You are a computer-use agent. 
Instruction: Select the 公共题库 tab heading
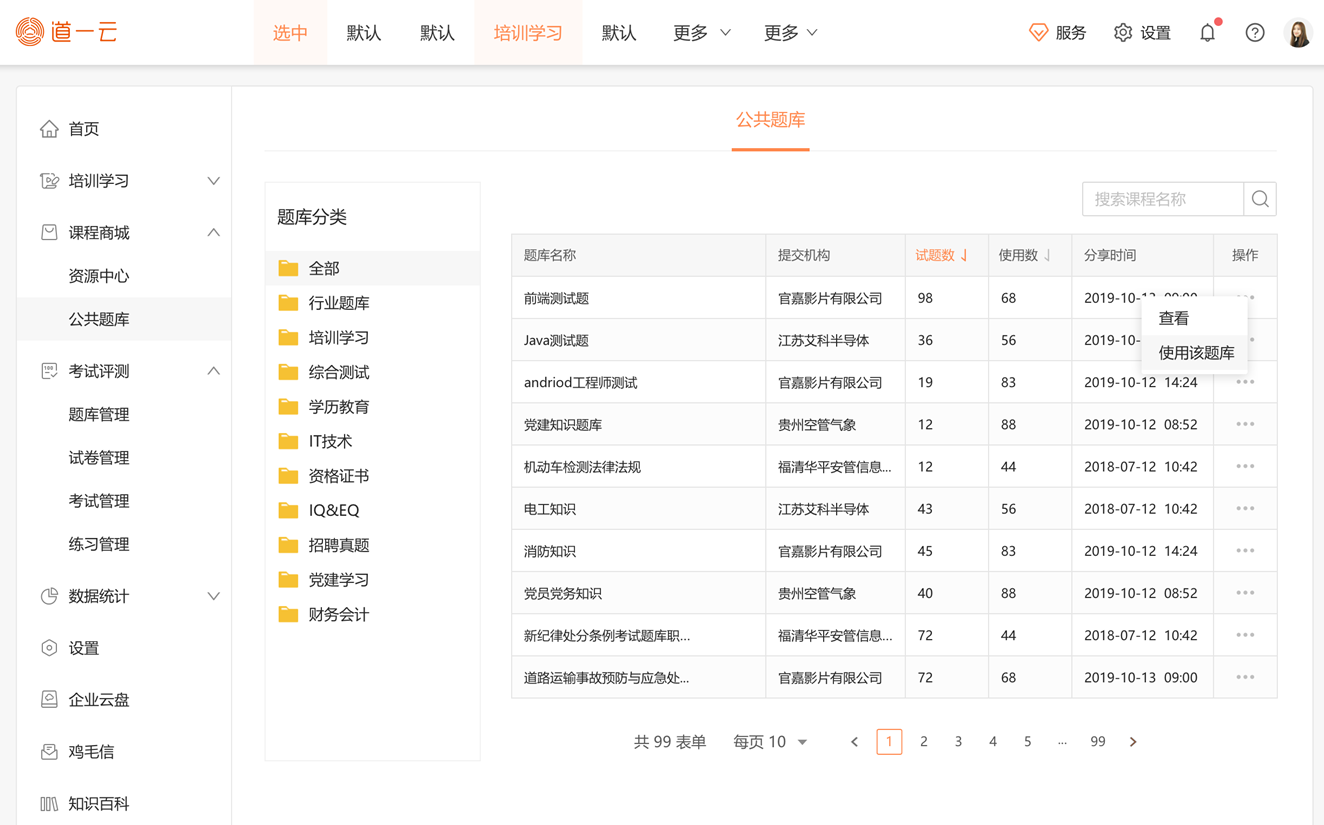[770, 120]
